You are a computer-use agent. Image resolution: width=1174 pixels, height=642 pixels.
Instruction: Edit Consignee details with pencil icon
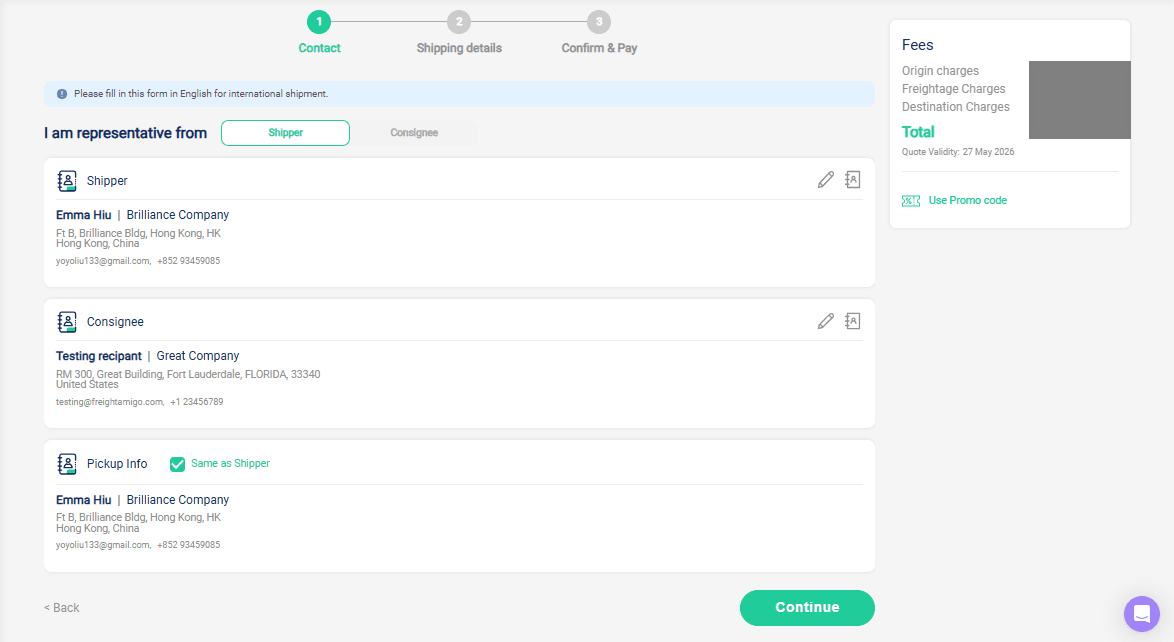coord(825,321)
